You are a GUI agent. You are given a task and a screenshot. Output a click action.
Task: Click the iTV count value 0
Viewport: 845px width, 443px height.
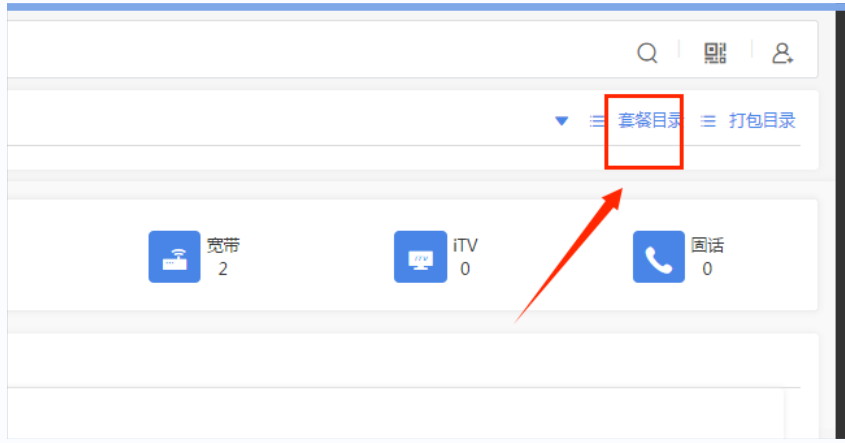tap(465, 268)
